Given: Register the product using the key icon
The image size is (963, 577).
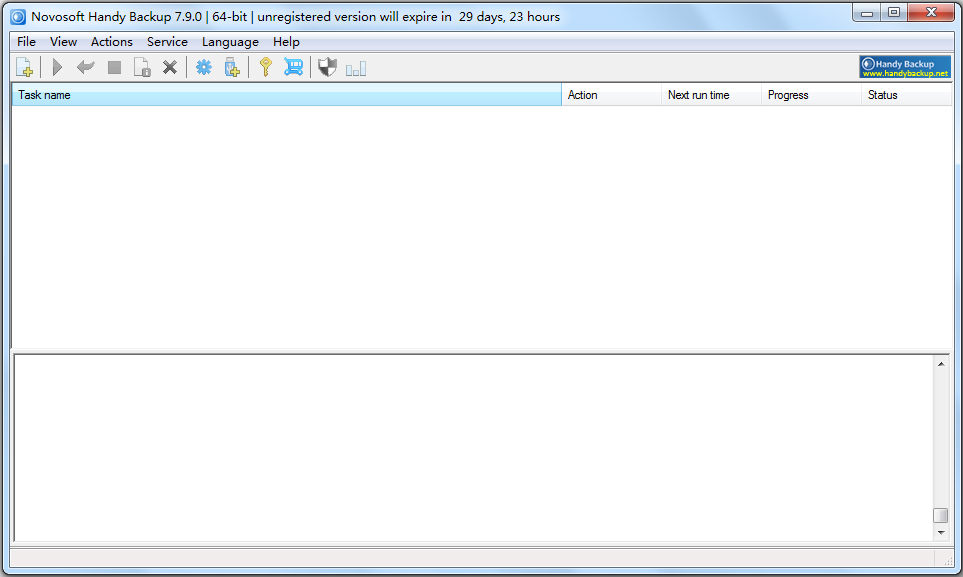Looking at the screenshot, I should [265, 66].
